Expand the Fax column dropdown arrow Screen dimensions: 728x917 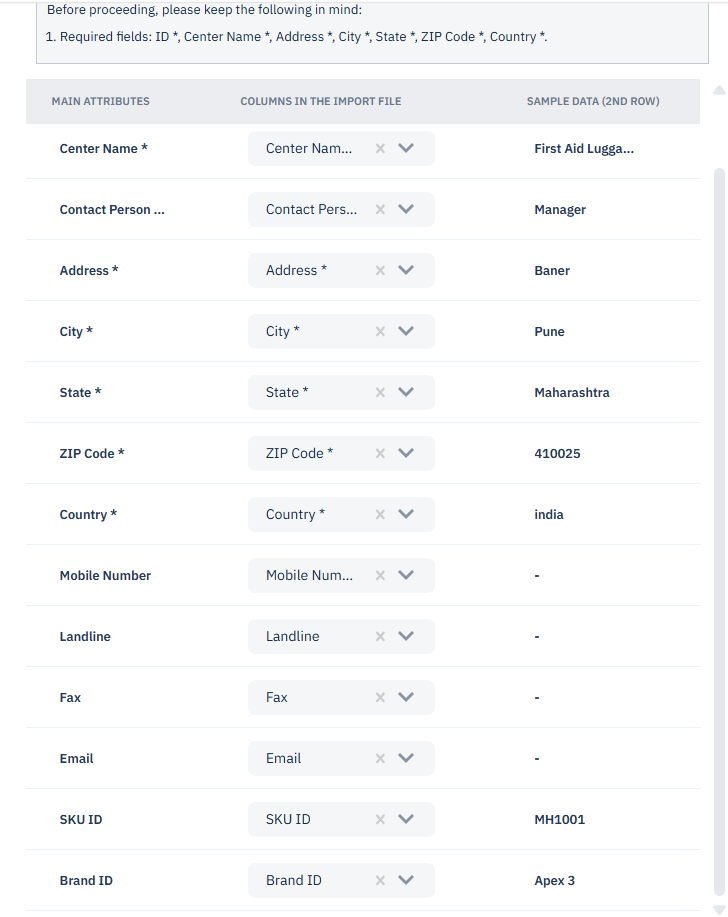pyautogui.click(x=406, y=698)
